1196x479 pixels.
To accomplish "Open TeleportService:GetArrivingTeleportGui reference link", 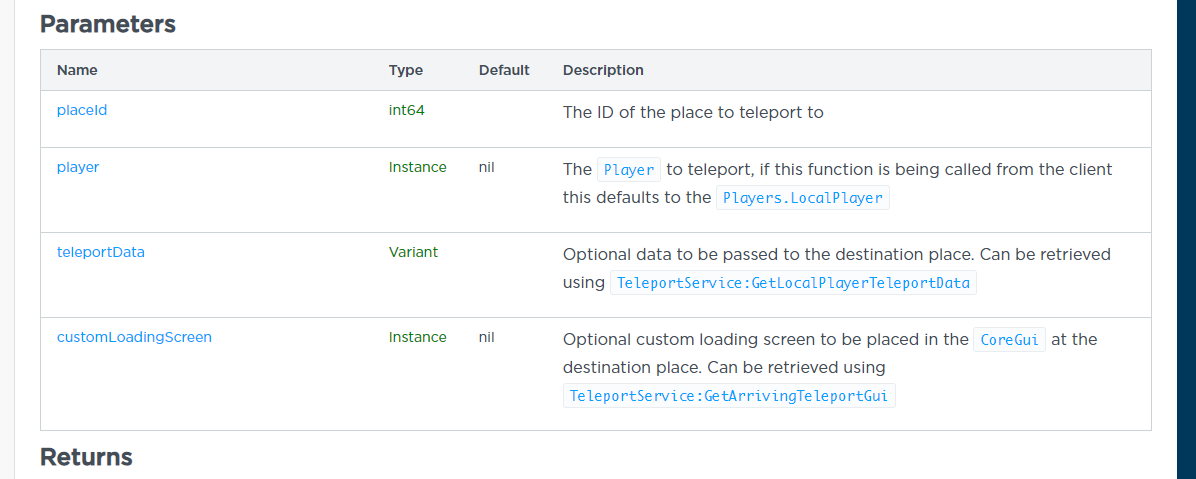I will pos(729,396).
